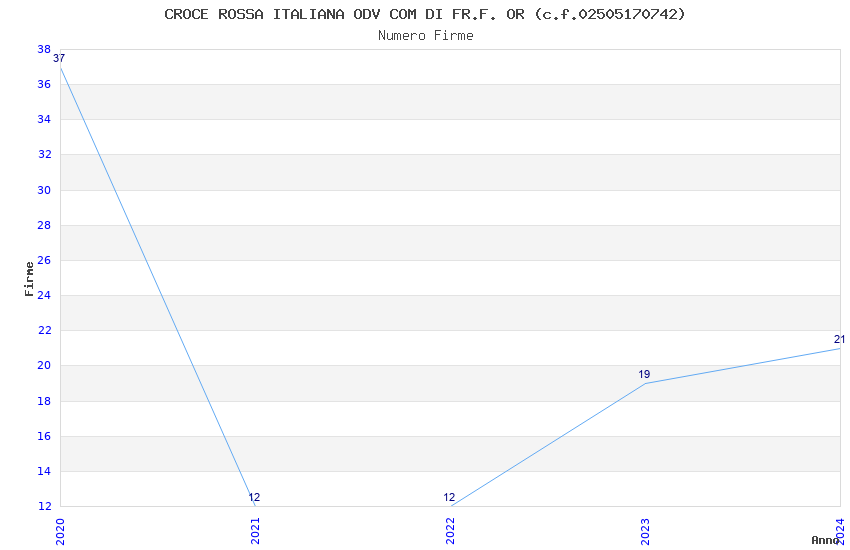This screenshot has height=550, width=850.
Task: Click the data label 12 above 2022
Action: (x=449, y=497)
